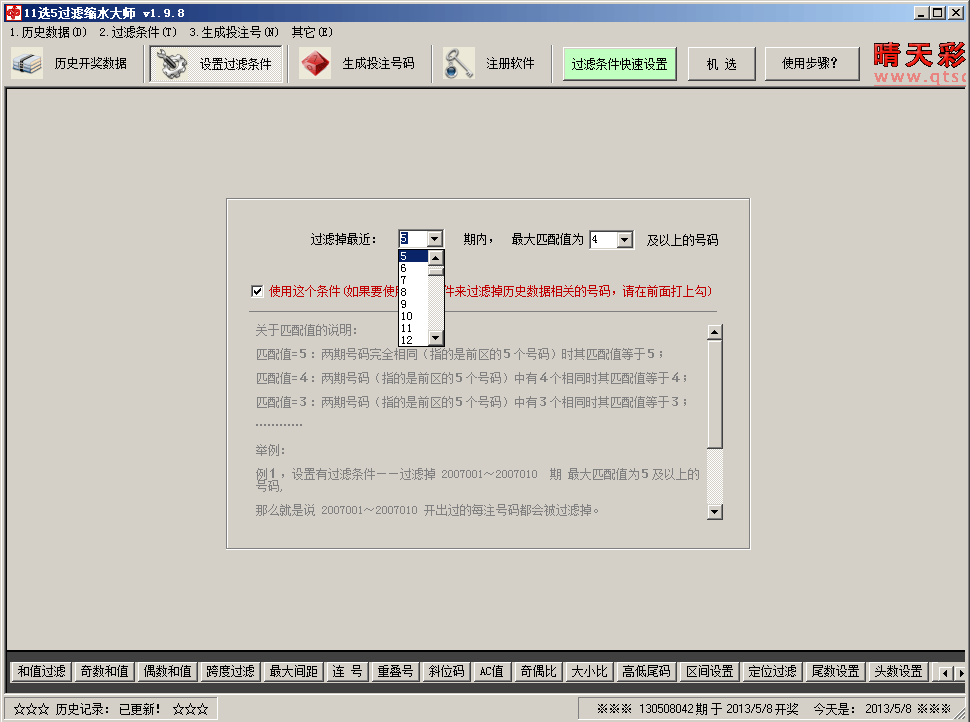The image size is (970, 722).
Task: Click description box scroll up arrow
Action: [x=715, y=332]
